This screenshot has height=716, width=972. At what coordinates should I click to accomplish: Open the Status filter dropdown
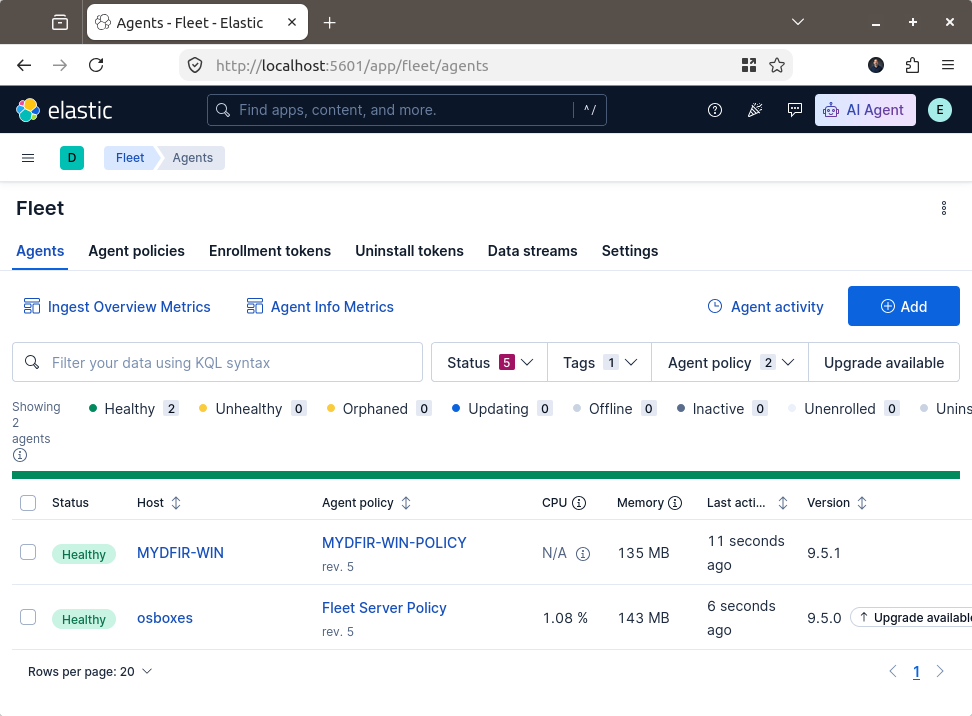point(490,363)
